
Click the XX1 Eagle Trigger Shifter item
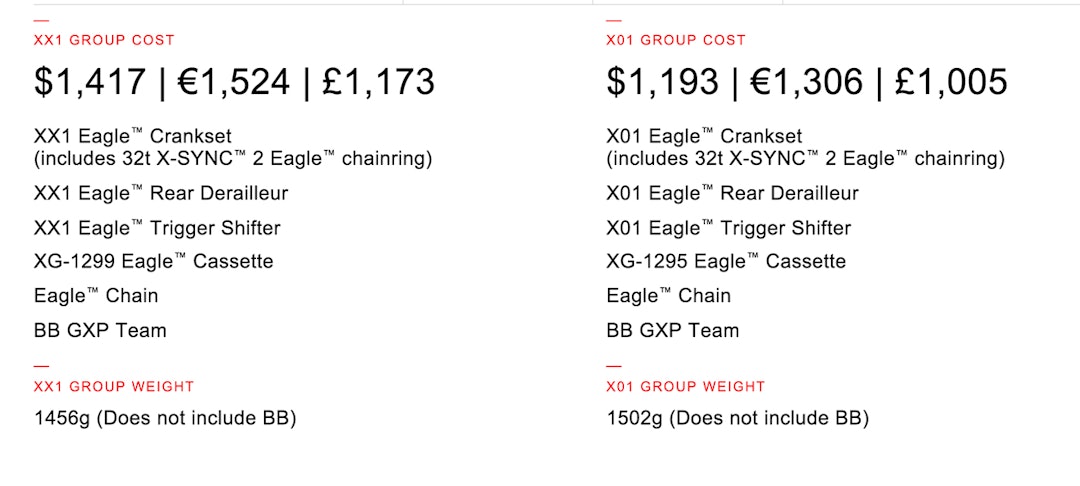click(157, 228)
